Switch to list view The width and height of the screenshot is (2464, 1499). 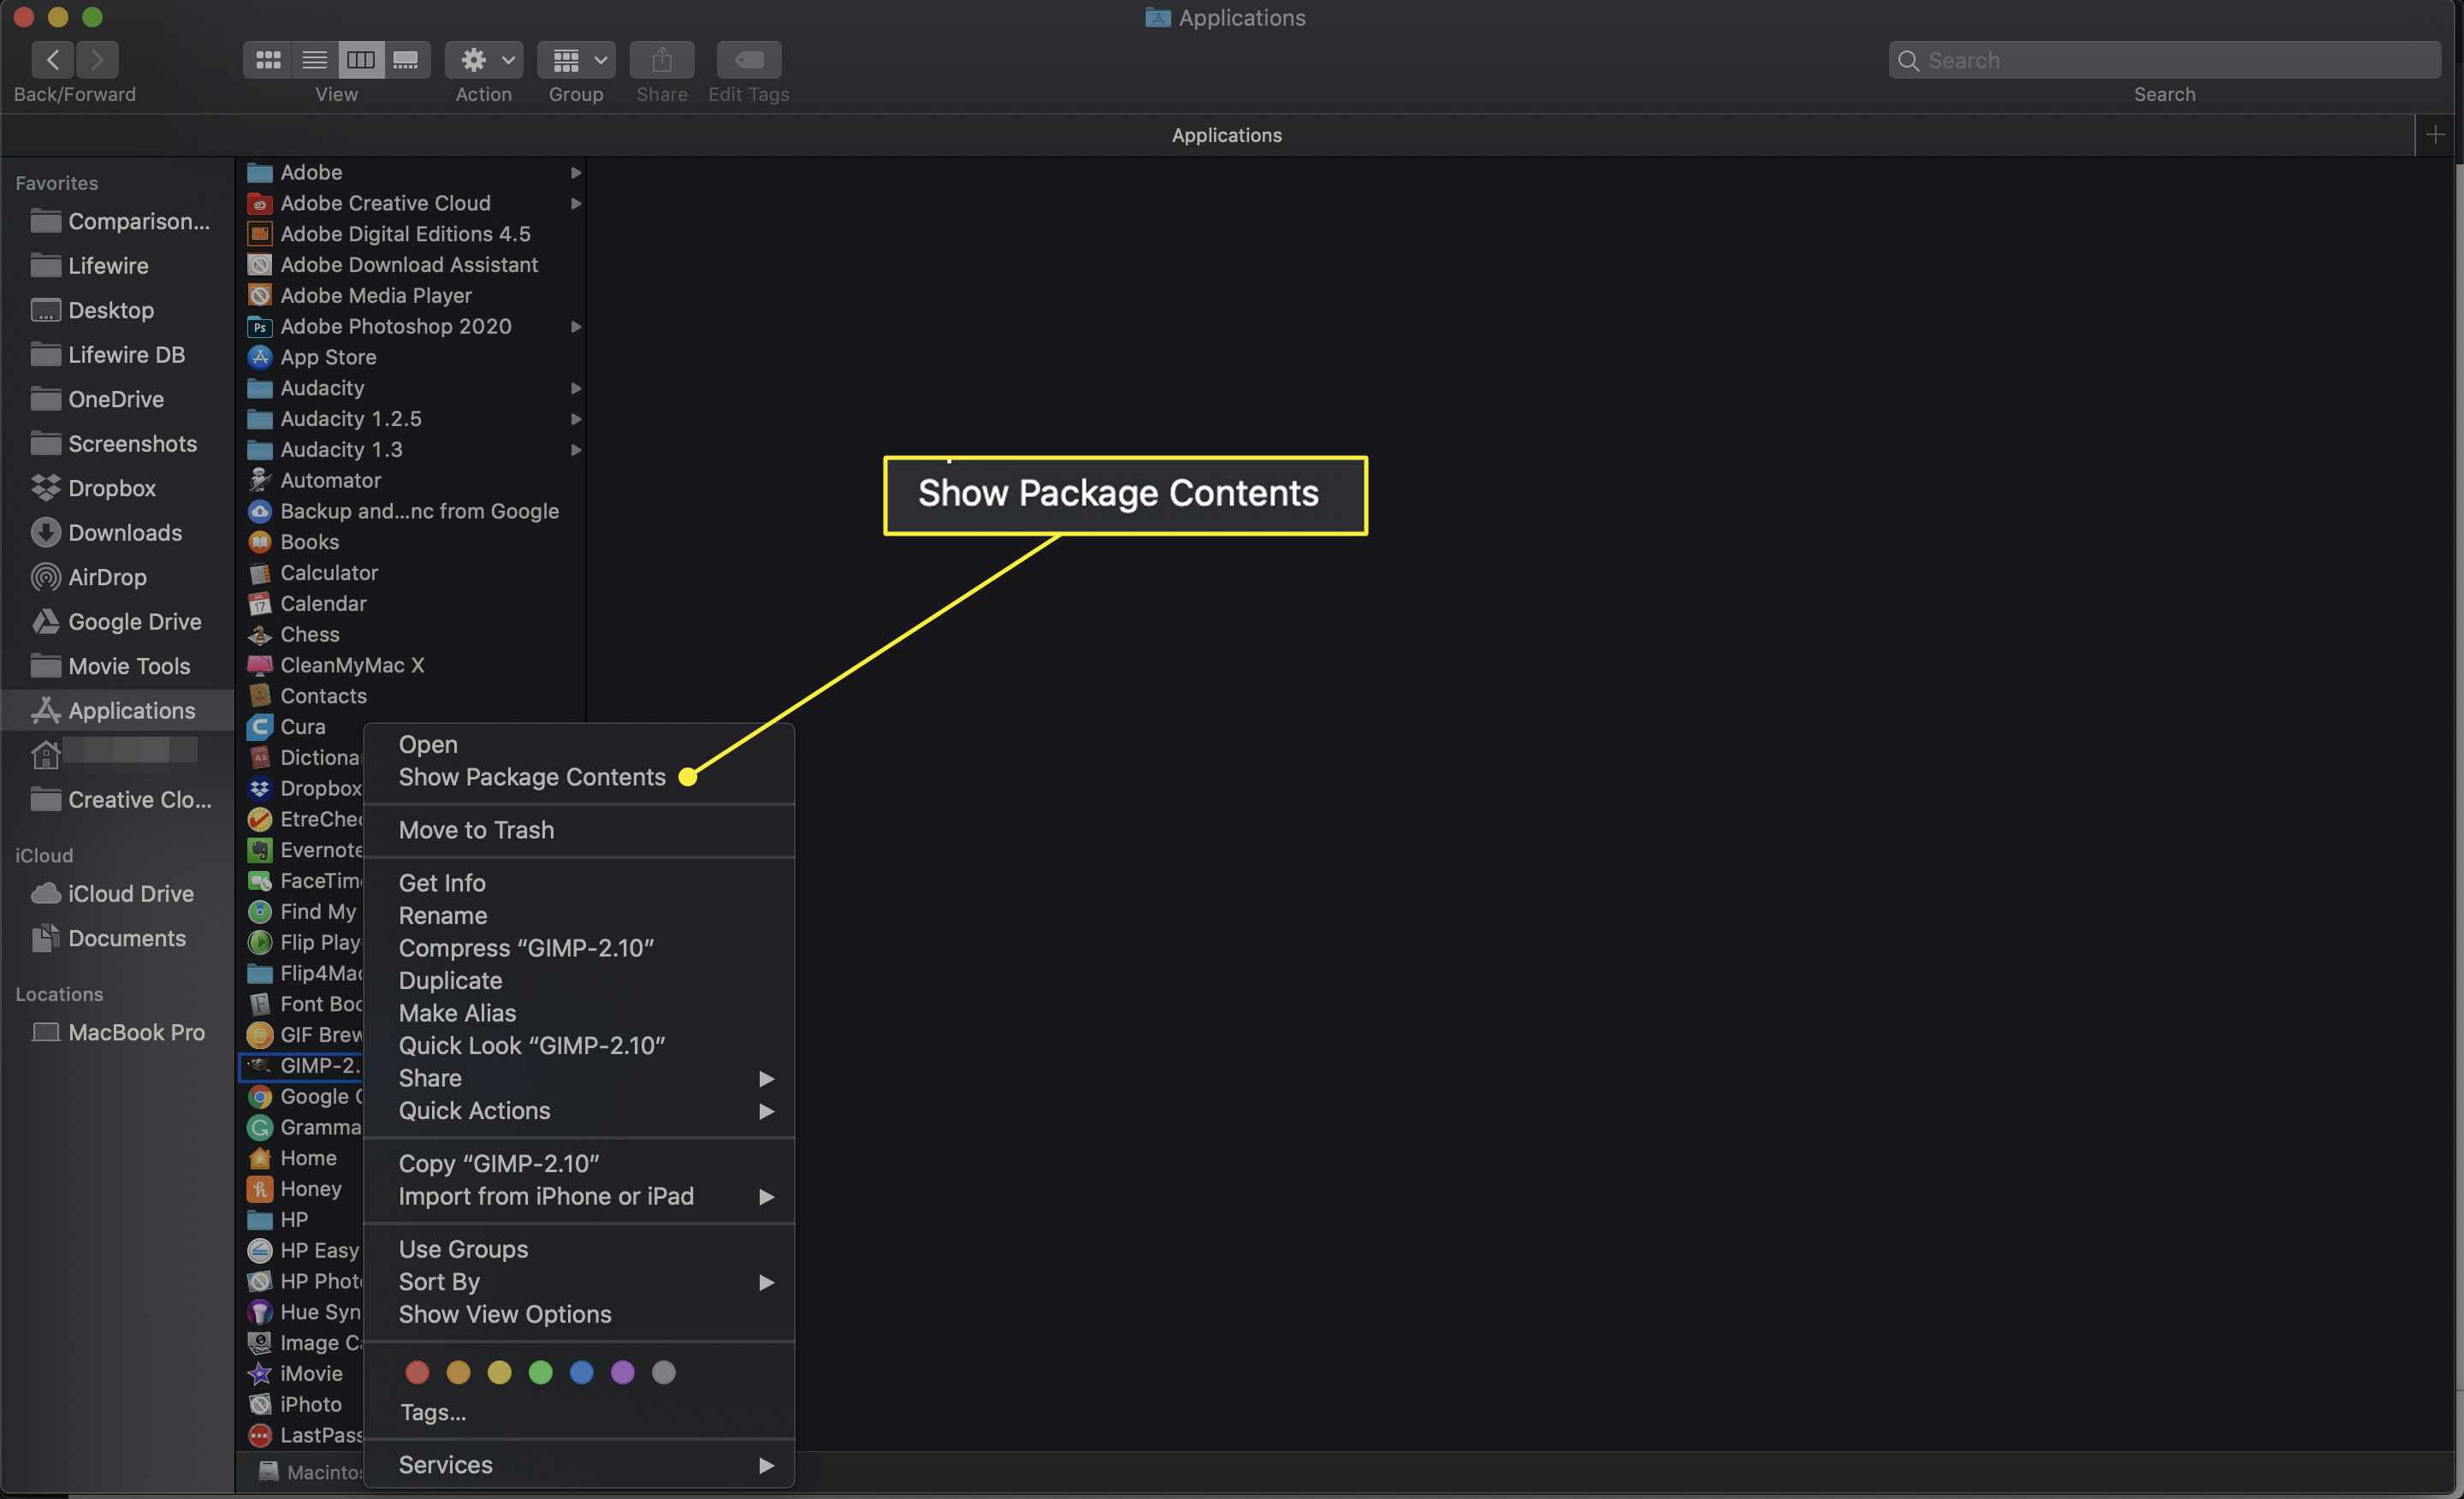tap(314, 60)
